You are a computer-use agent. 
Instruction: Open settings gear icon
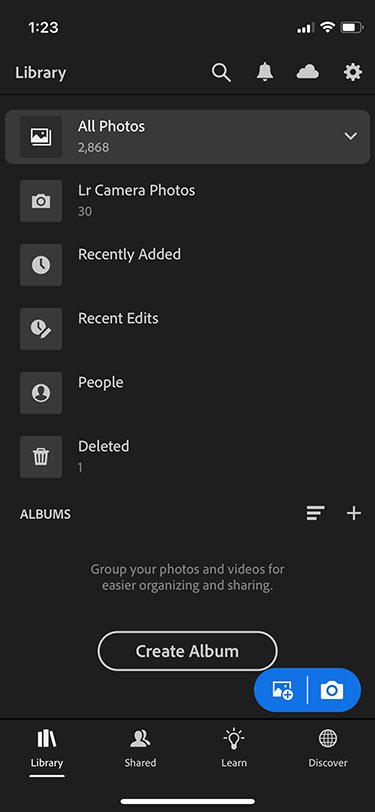pyautogui.click(x=353, y=72)
